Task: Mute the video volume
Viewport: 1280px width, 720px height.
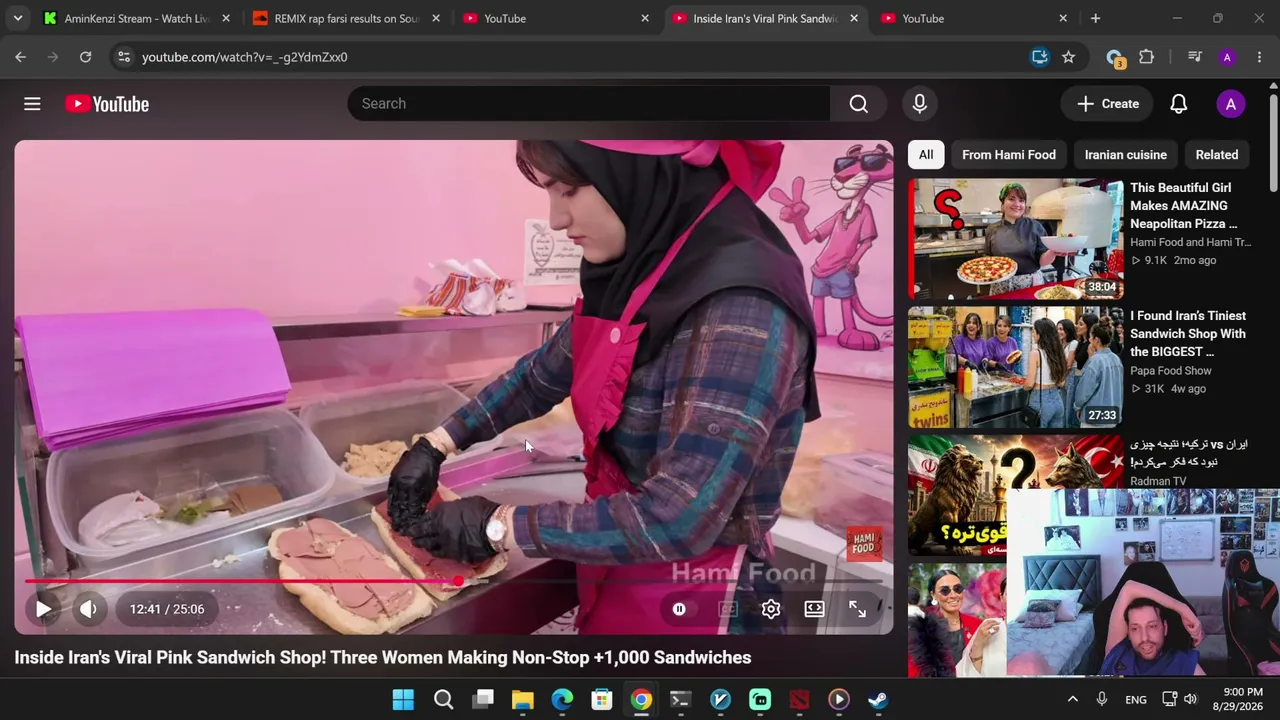Action: pyautogui.click(x=88, y=609)
